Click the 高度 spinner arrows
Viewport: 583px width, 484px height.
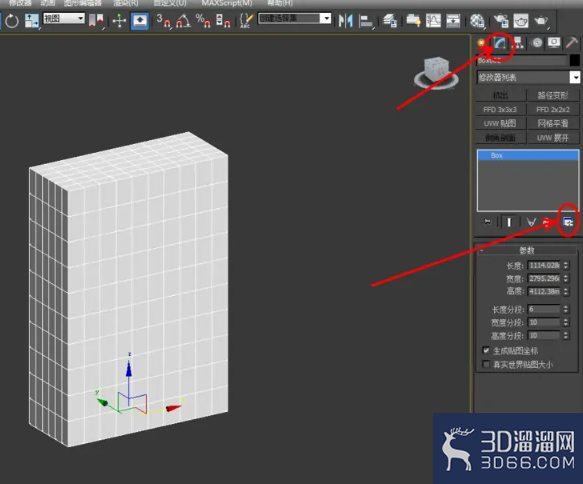click(x=566, y=291)
